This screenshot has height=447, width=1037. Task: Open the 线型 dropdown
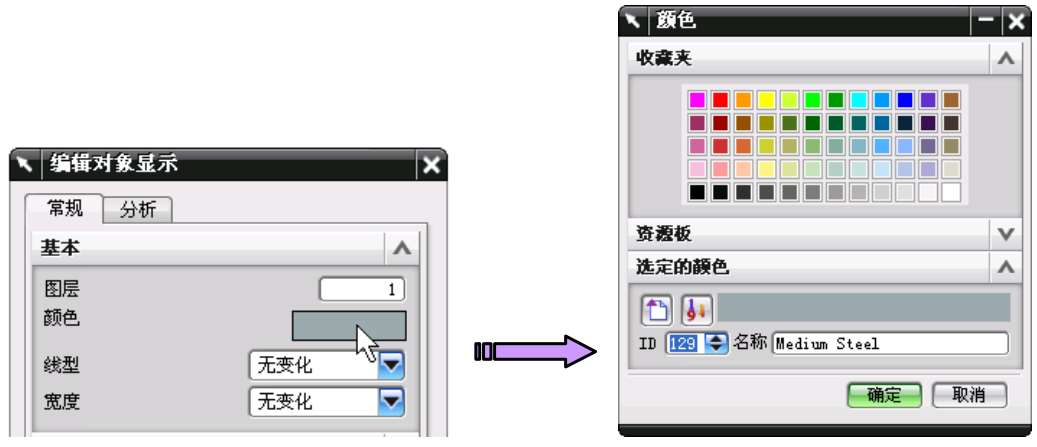coord(392,365)
